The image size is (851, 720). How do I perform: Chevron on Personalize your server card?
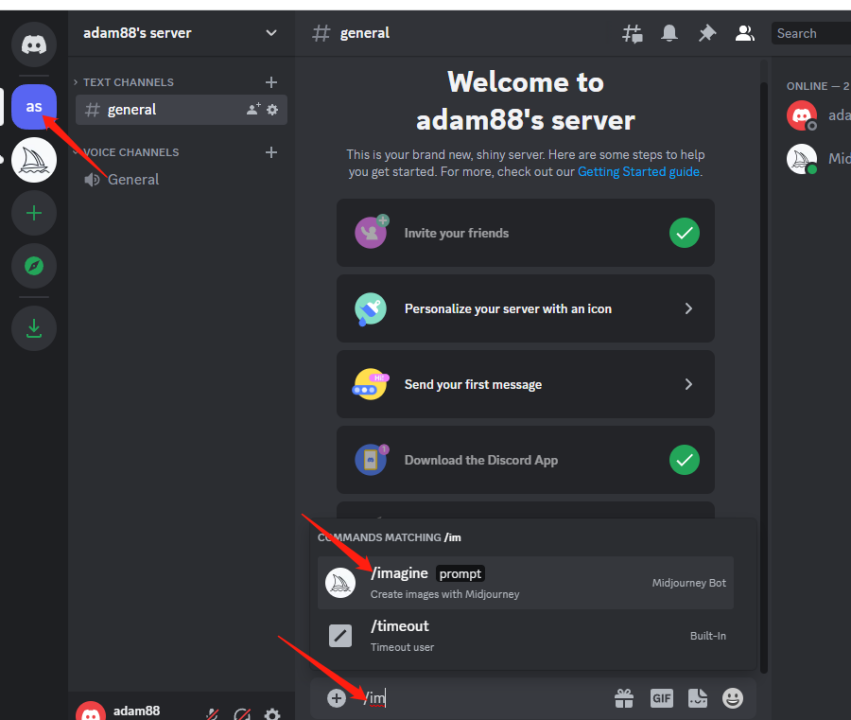point(688,308)
